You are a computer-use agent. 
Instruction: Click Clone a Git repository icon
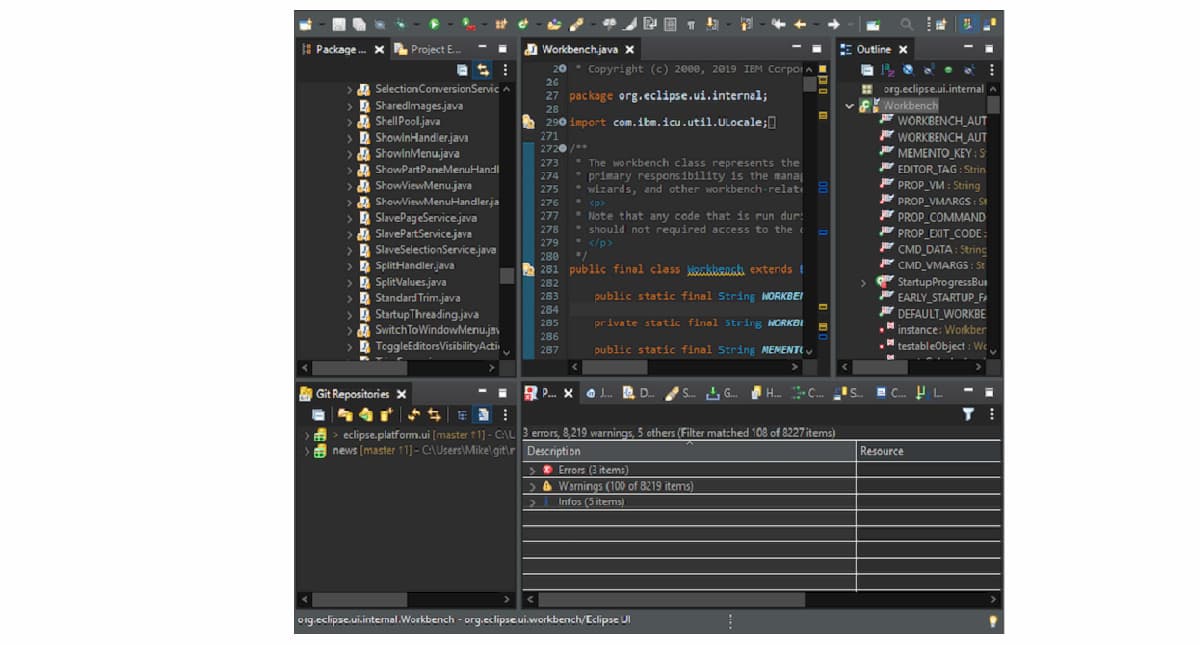(x=366, y=415)
